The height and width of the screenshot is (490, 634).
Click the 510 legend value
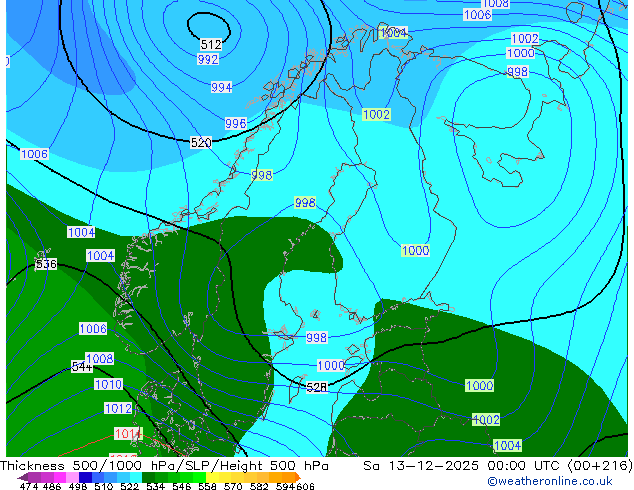(104, 486)
